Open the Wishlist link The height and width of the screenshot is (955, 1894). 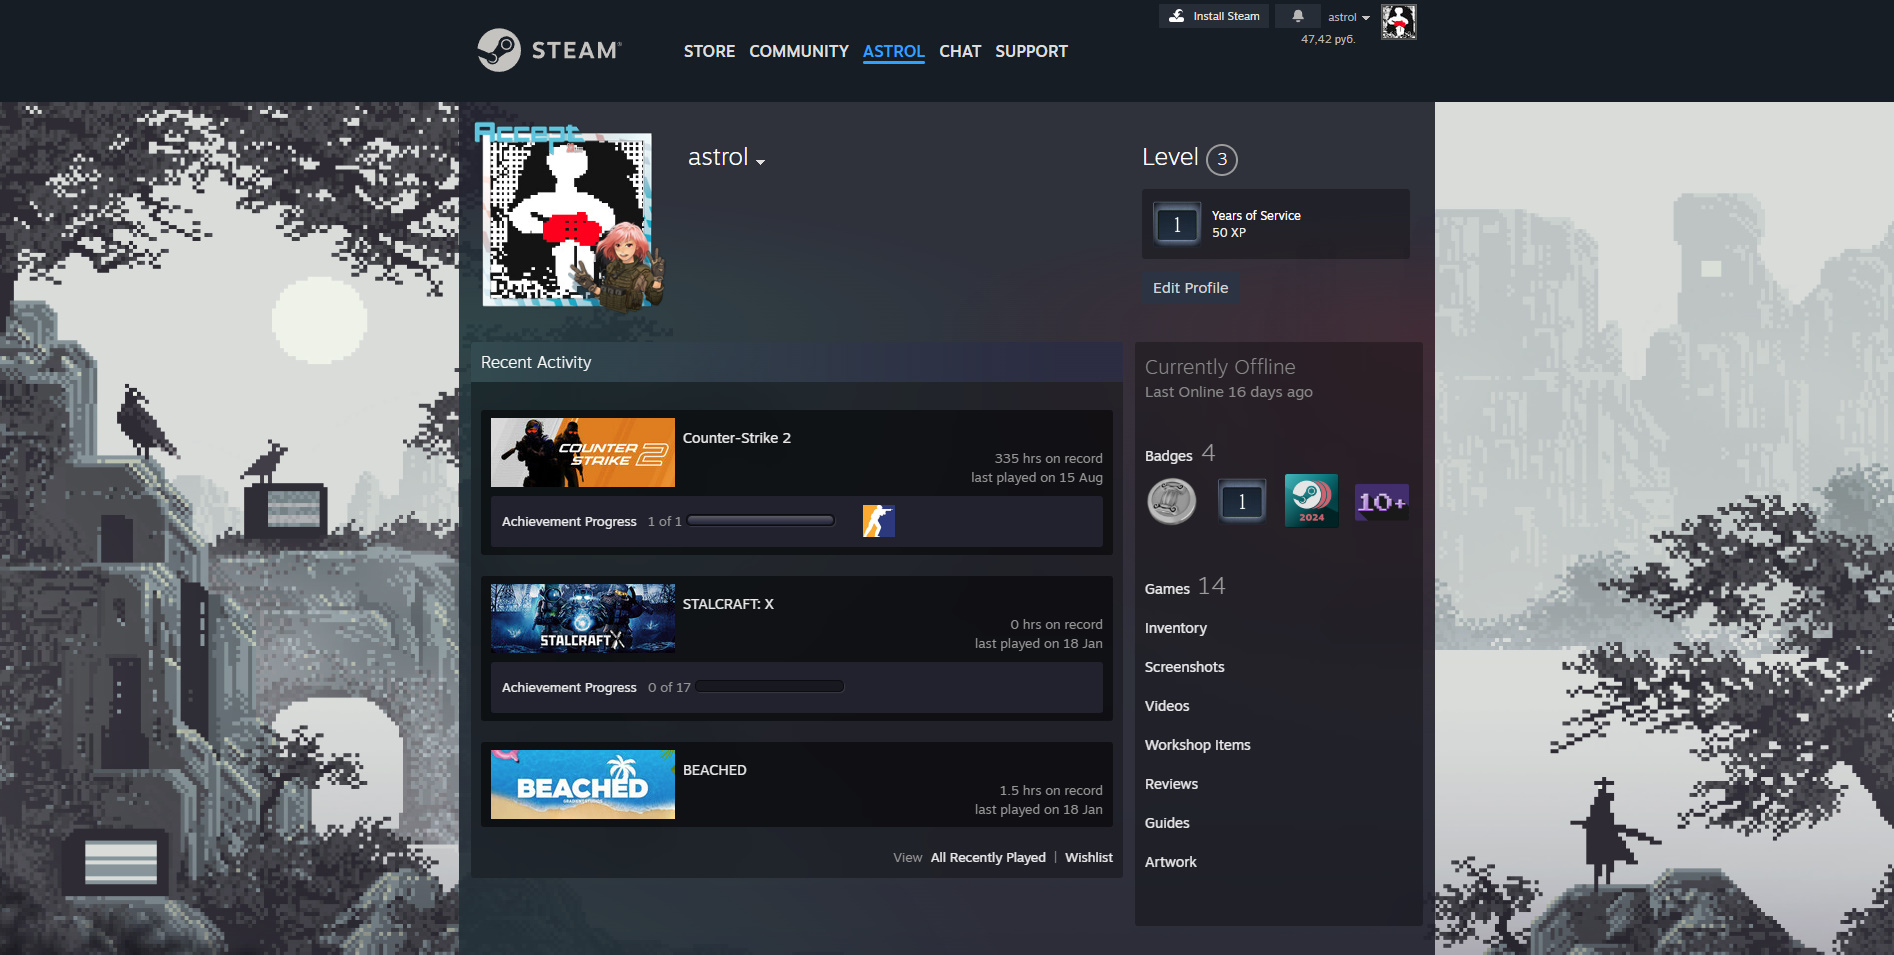coord(1089,858)
